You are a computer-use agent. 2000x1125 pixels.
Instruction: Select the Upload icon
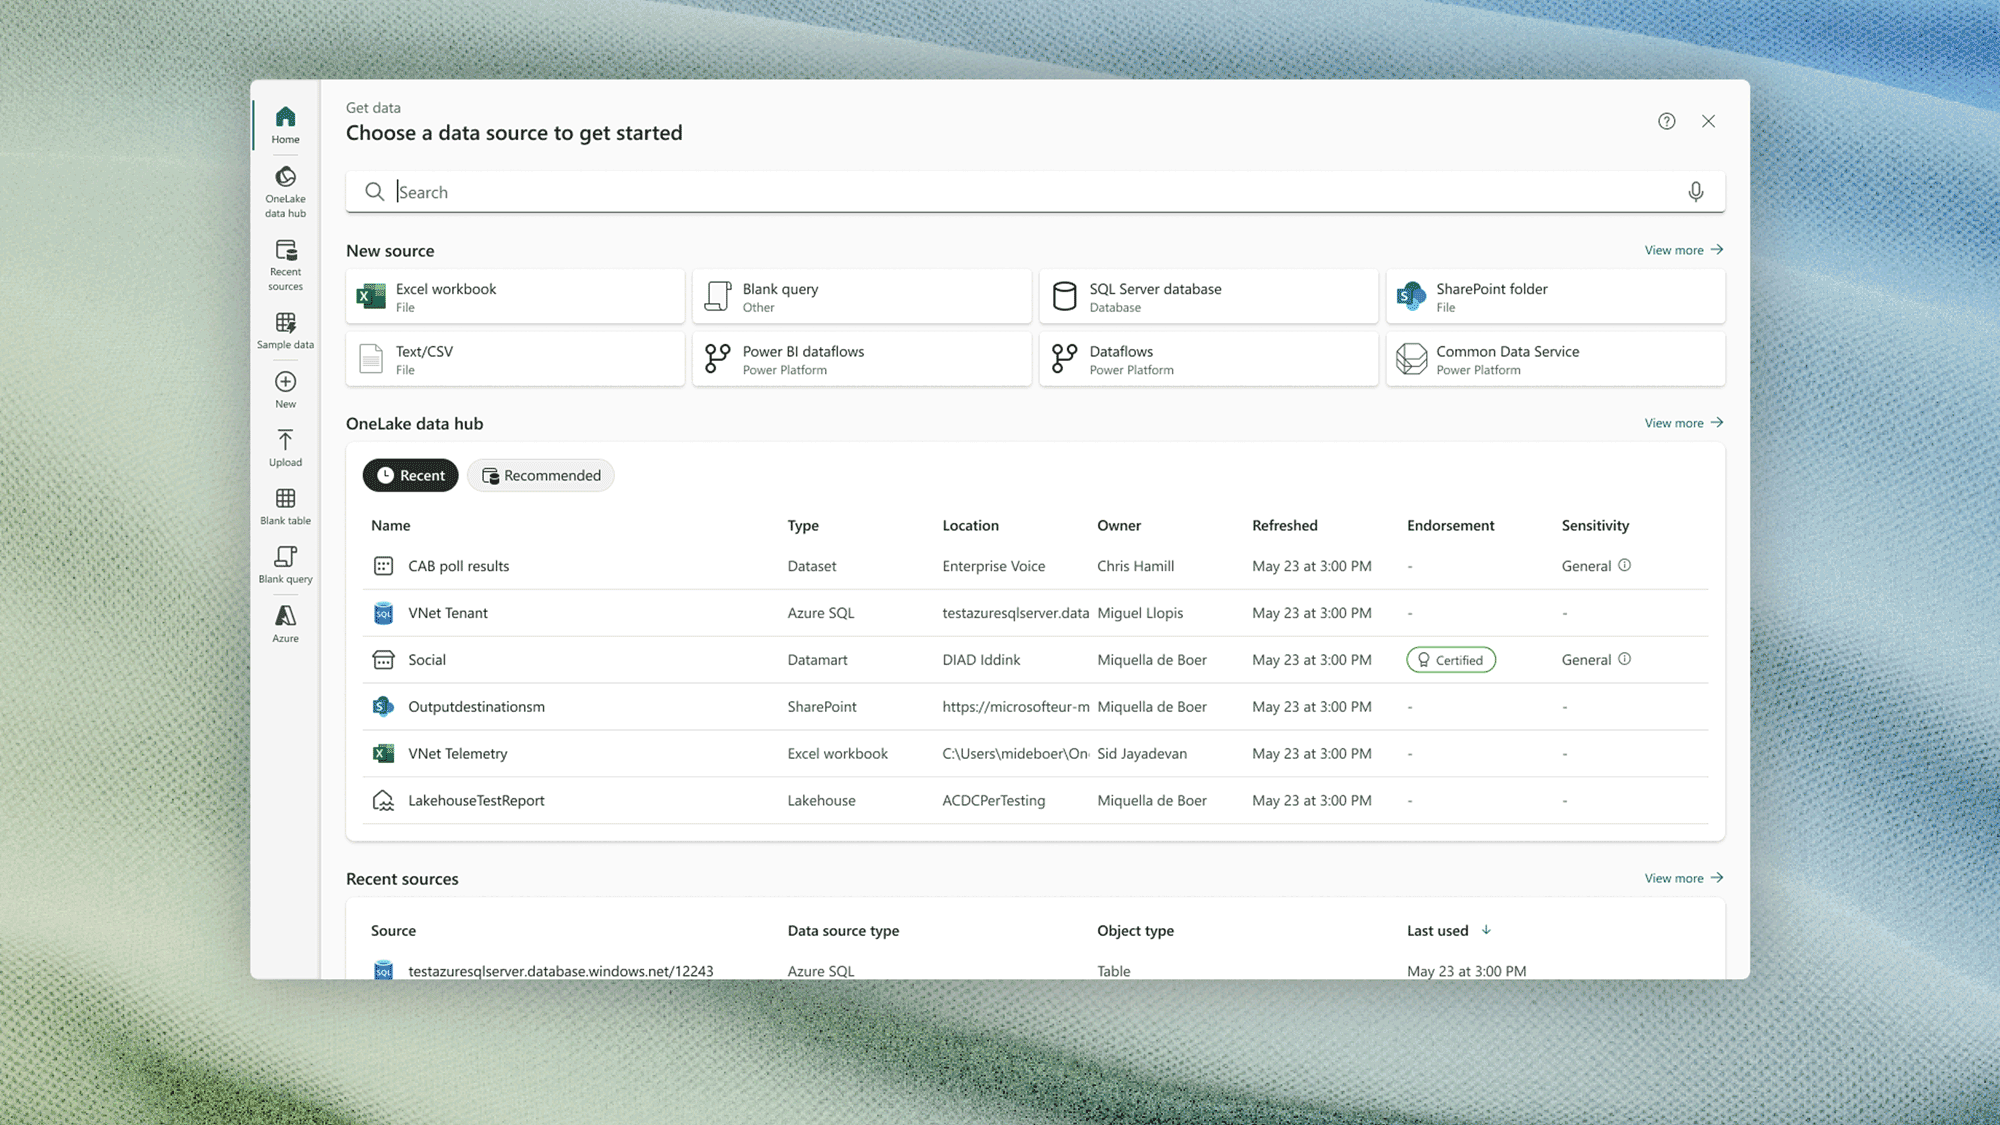pyautogui.click(x=284, y=440)
